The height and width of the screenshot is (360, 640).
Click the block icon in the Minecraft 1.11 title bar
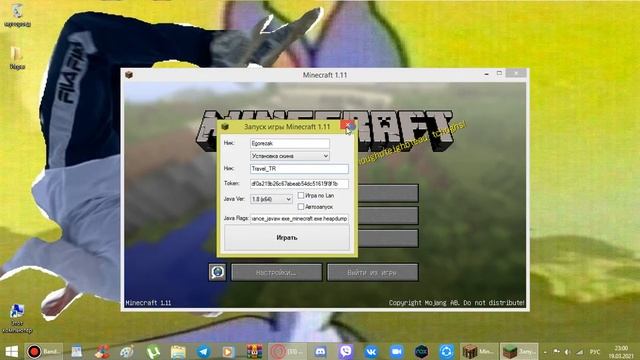coord(129,75)
